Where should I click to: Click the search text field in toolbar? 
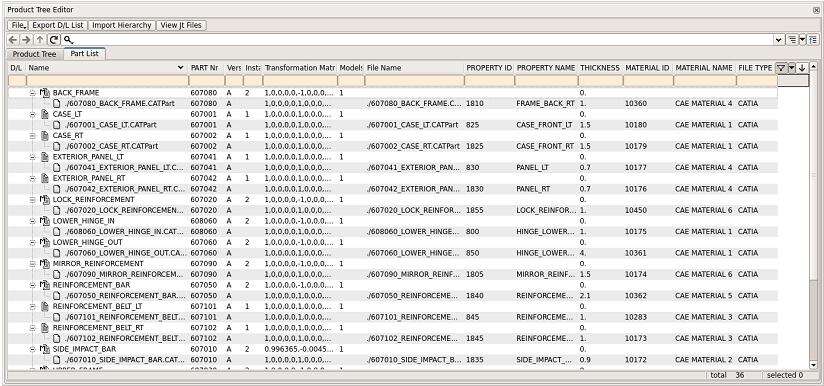click(423, 40)
